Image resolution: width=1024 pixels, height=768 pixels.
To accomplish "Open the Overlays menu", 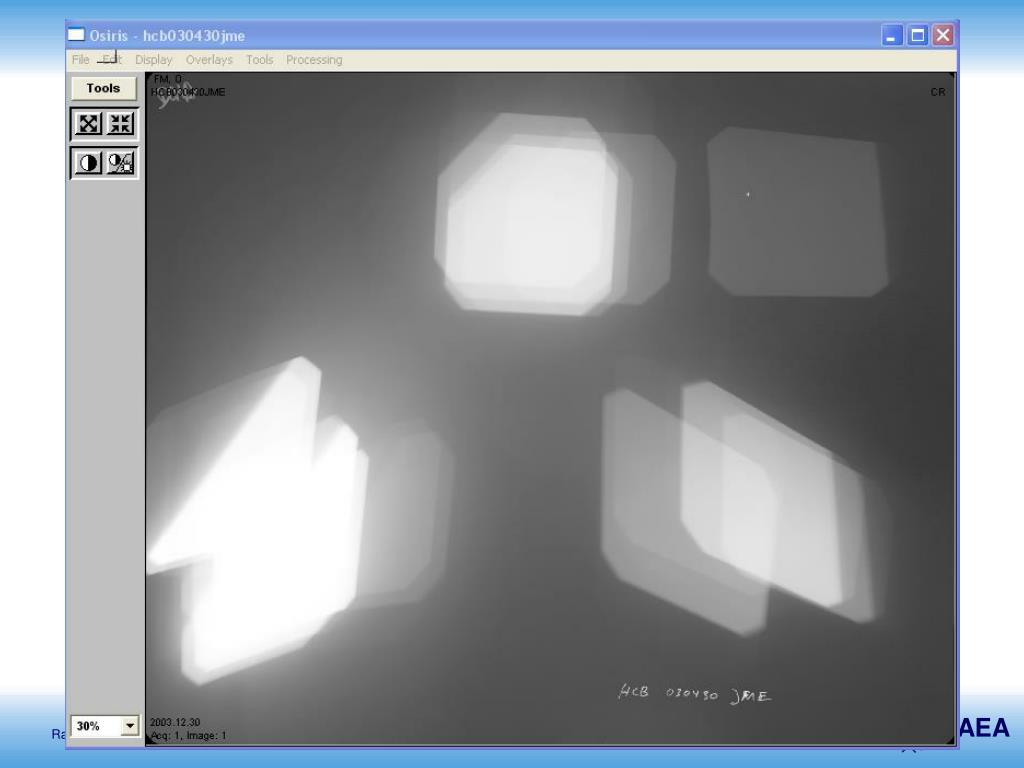I will tap(209, 59).
